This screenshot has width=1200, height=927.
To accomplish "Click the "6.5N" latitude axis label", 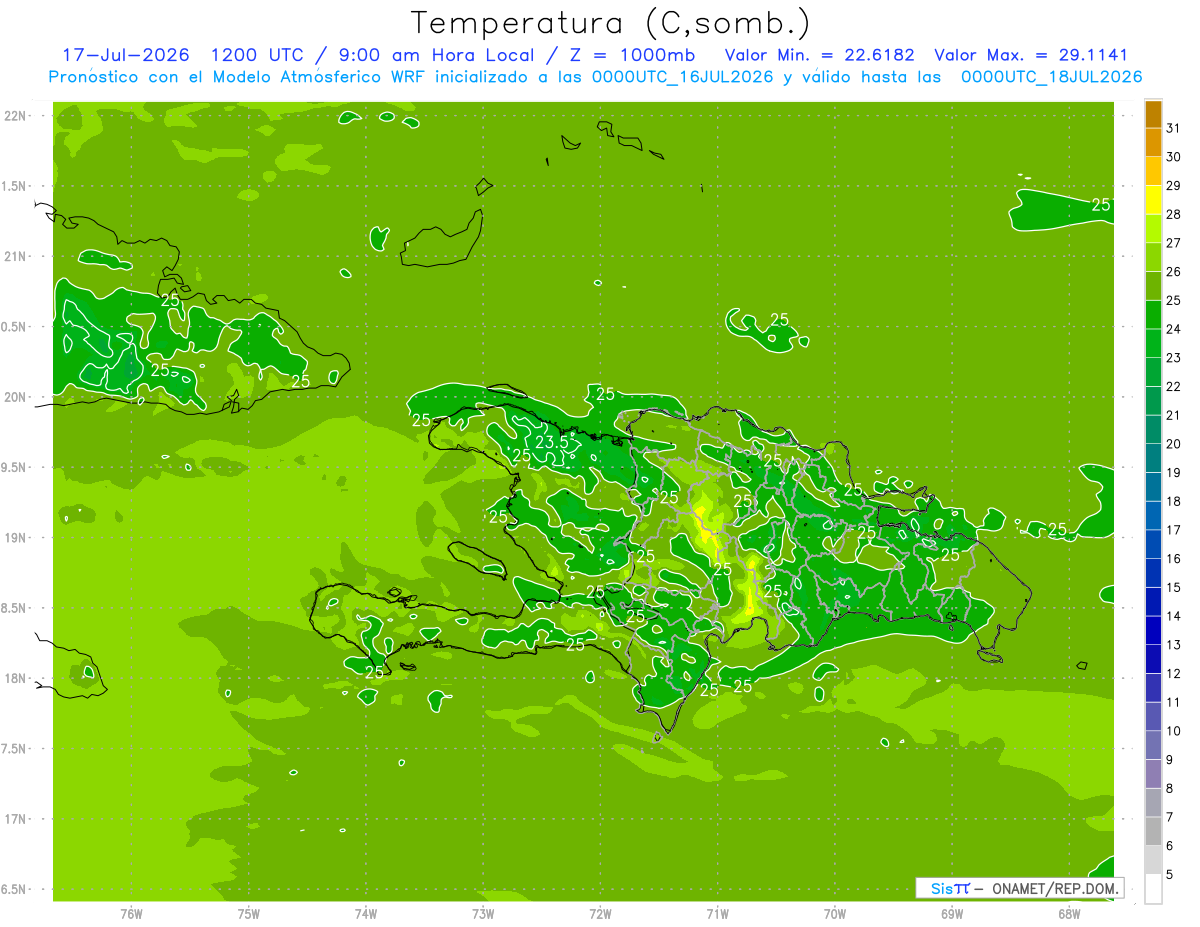I will pos(13,889).
